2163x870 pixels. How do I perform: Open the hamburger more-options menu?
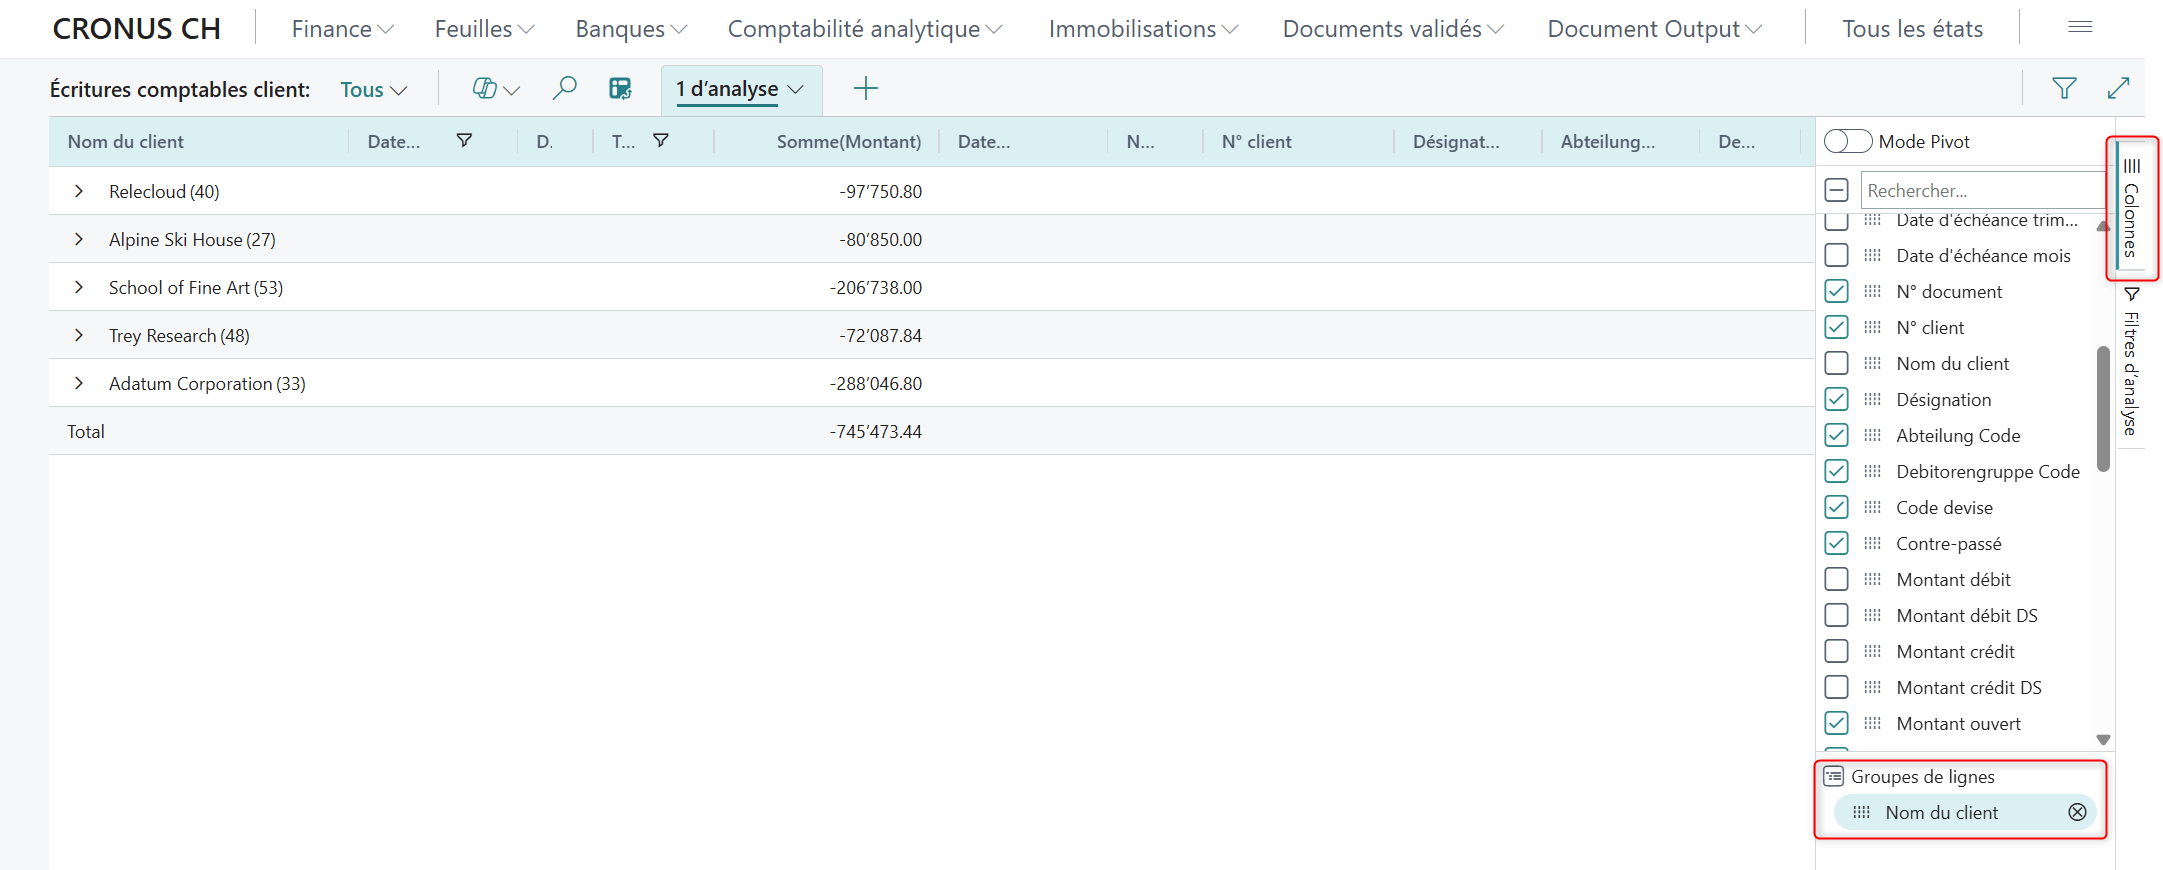pos(2080,28)
